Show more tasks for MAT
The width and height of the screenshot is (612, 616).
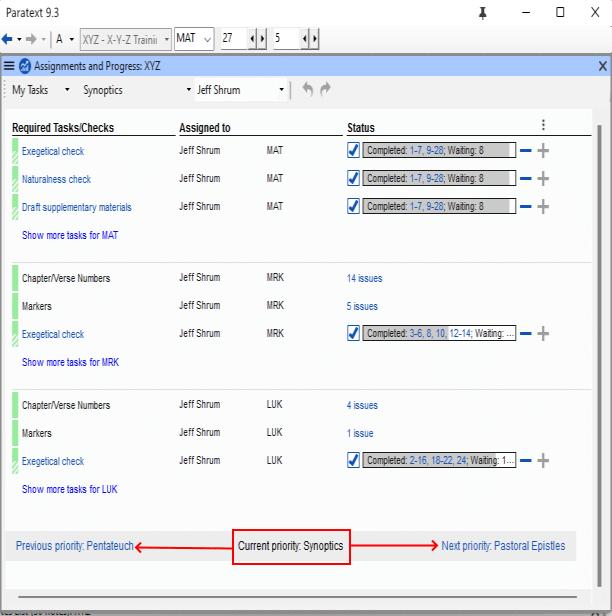(70, 235)
